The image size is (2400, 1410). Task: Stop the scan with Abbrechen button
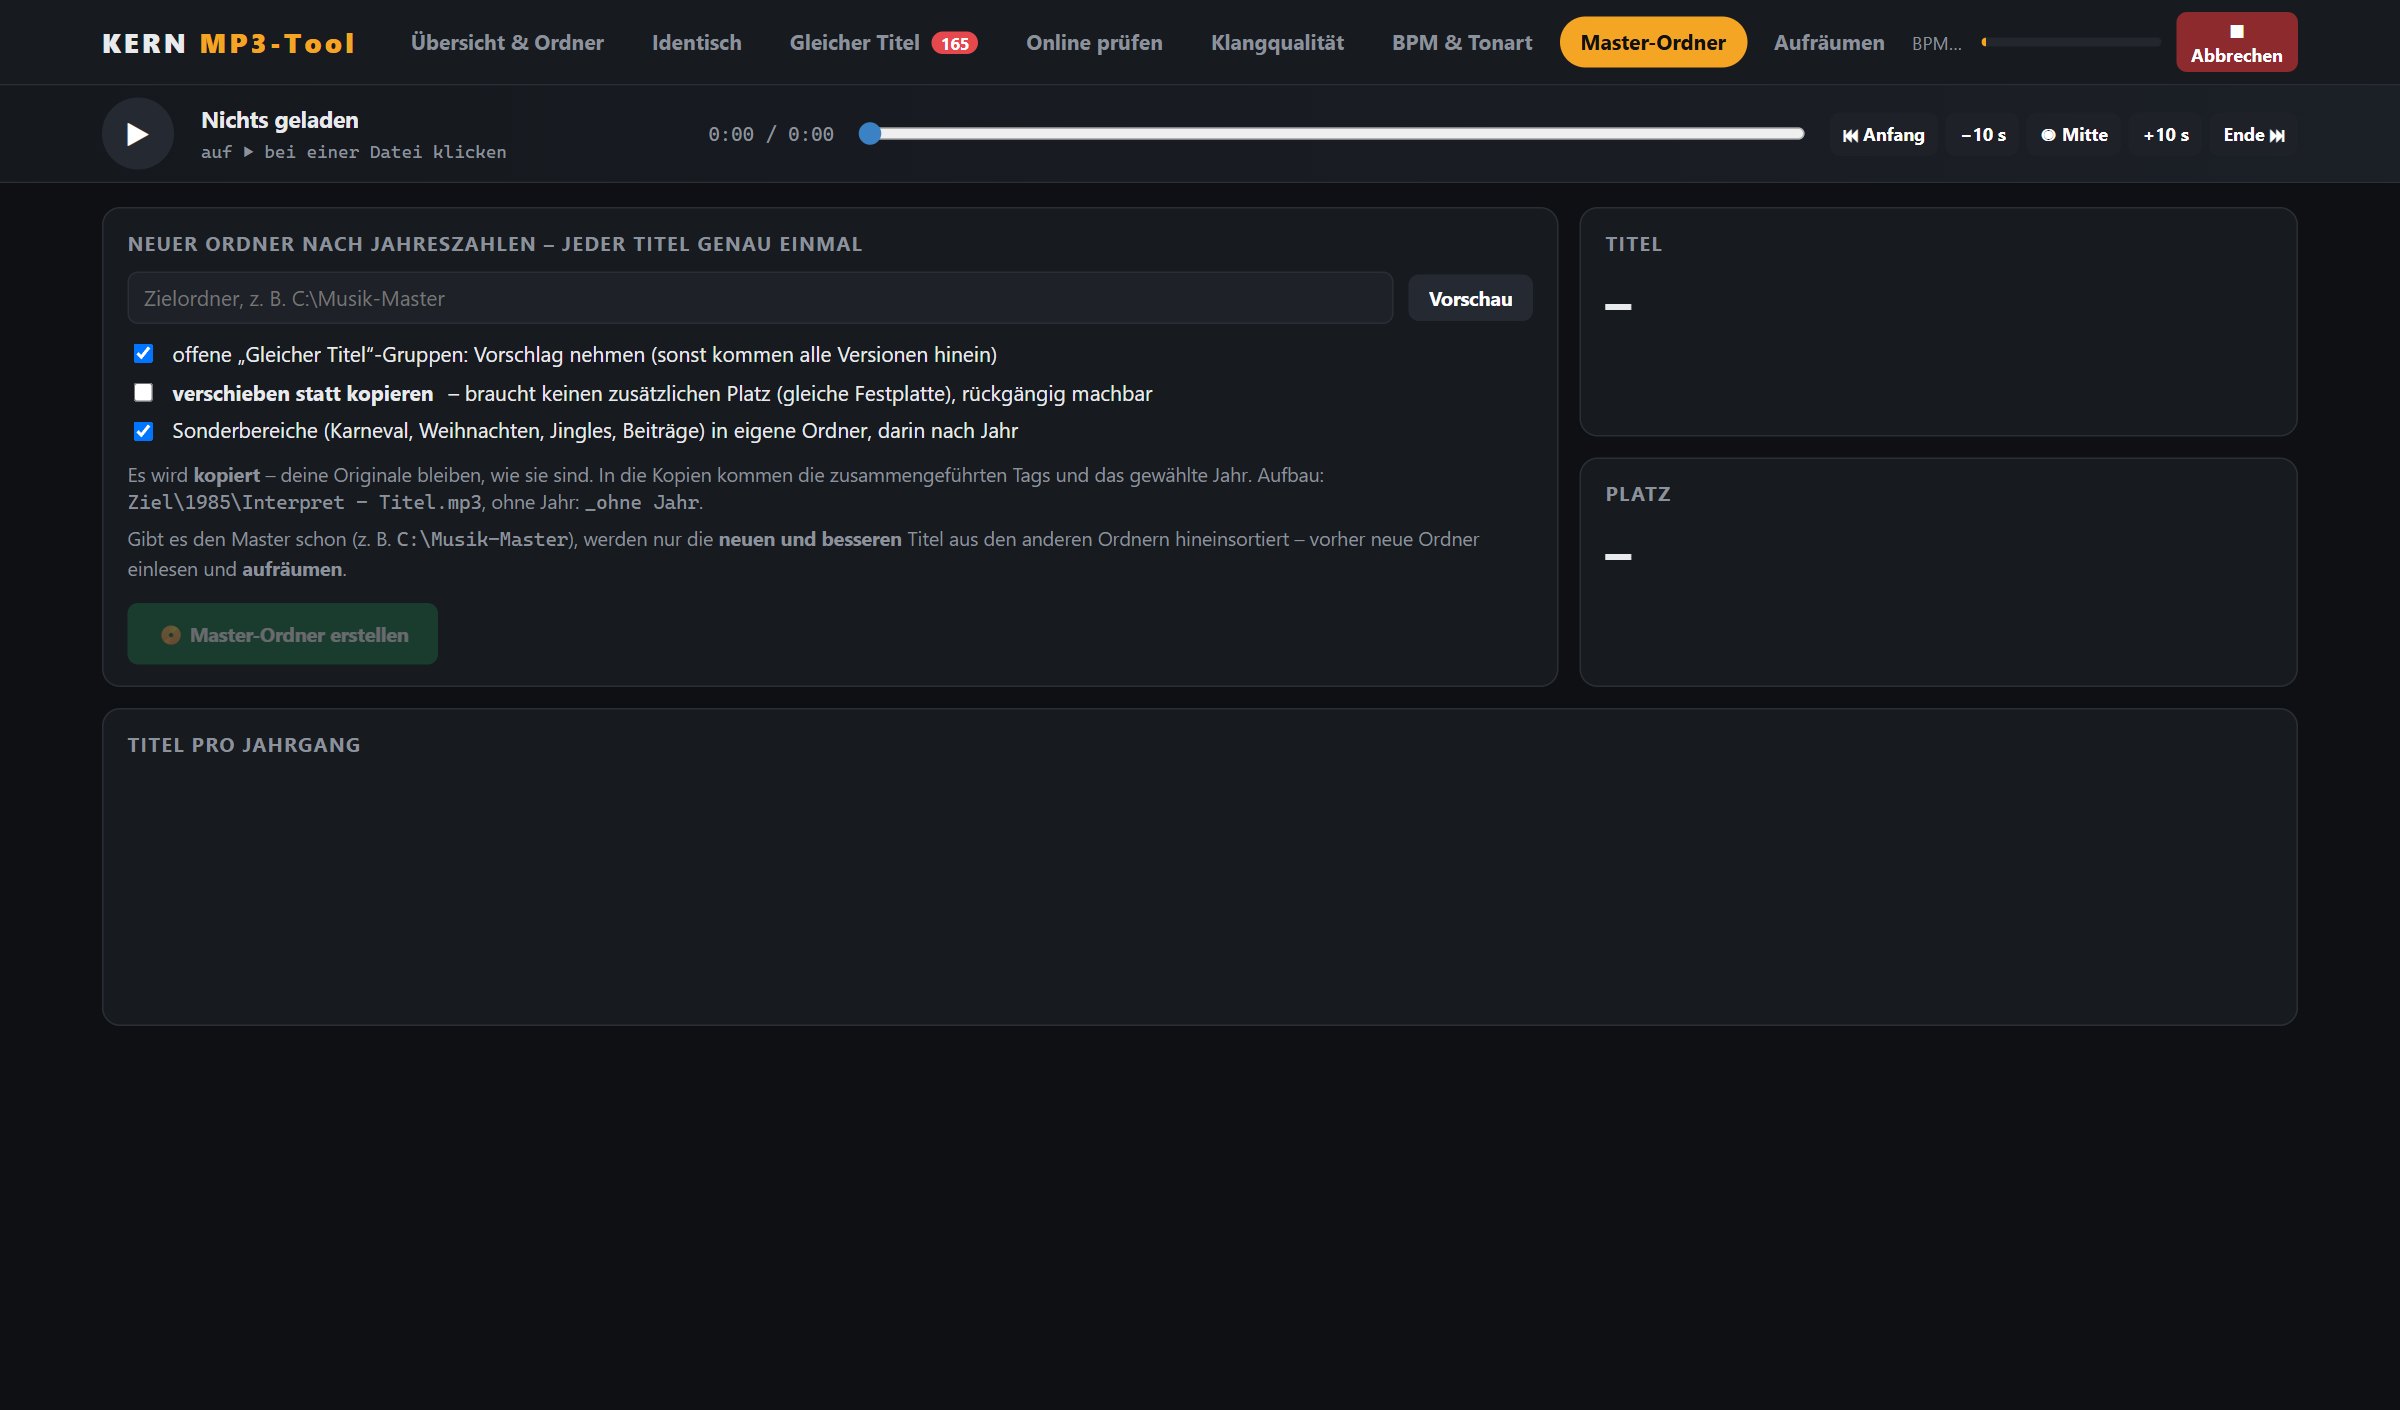2236,43
